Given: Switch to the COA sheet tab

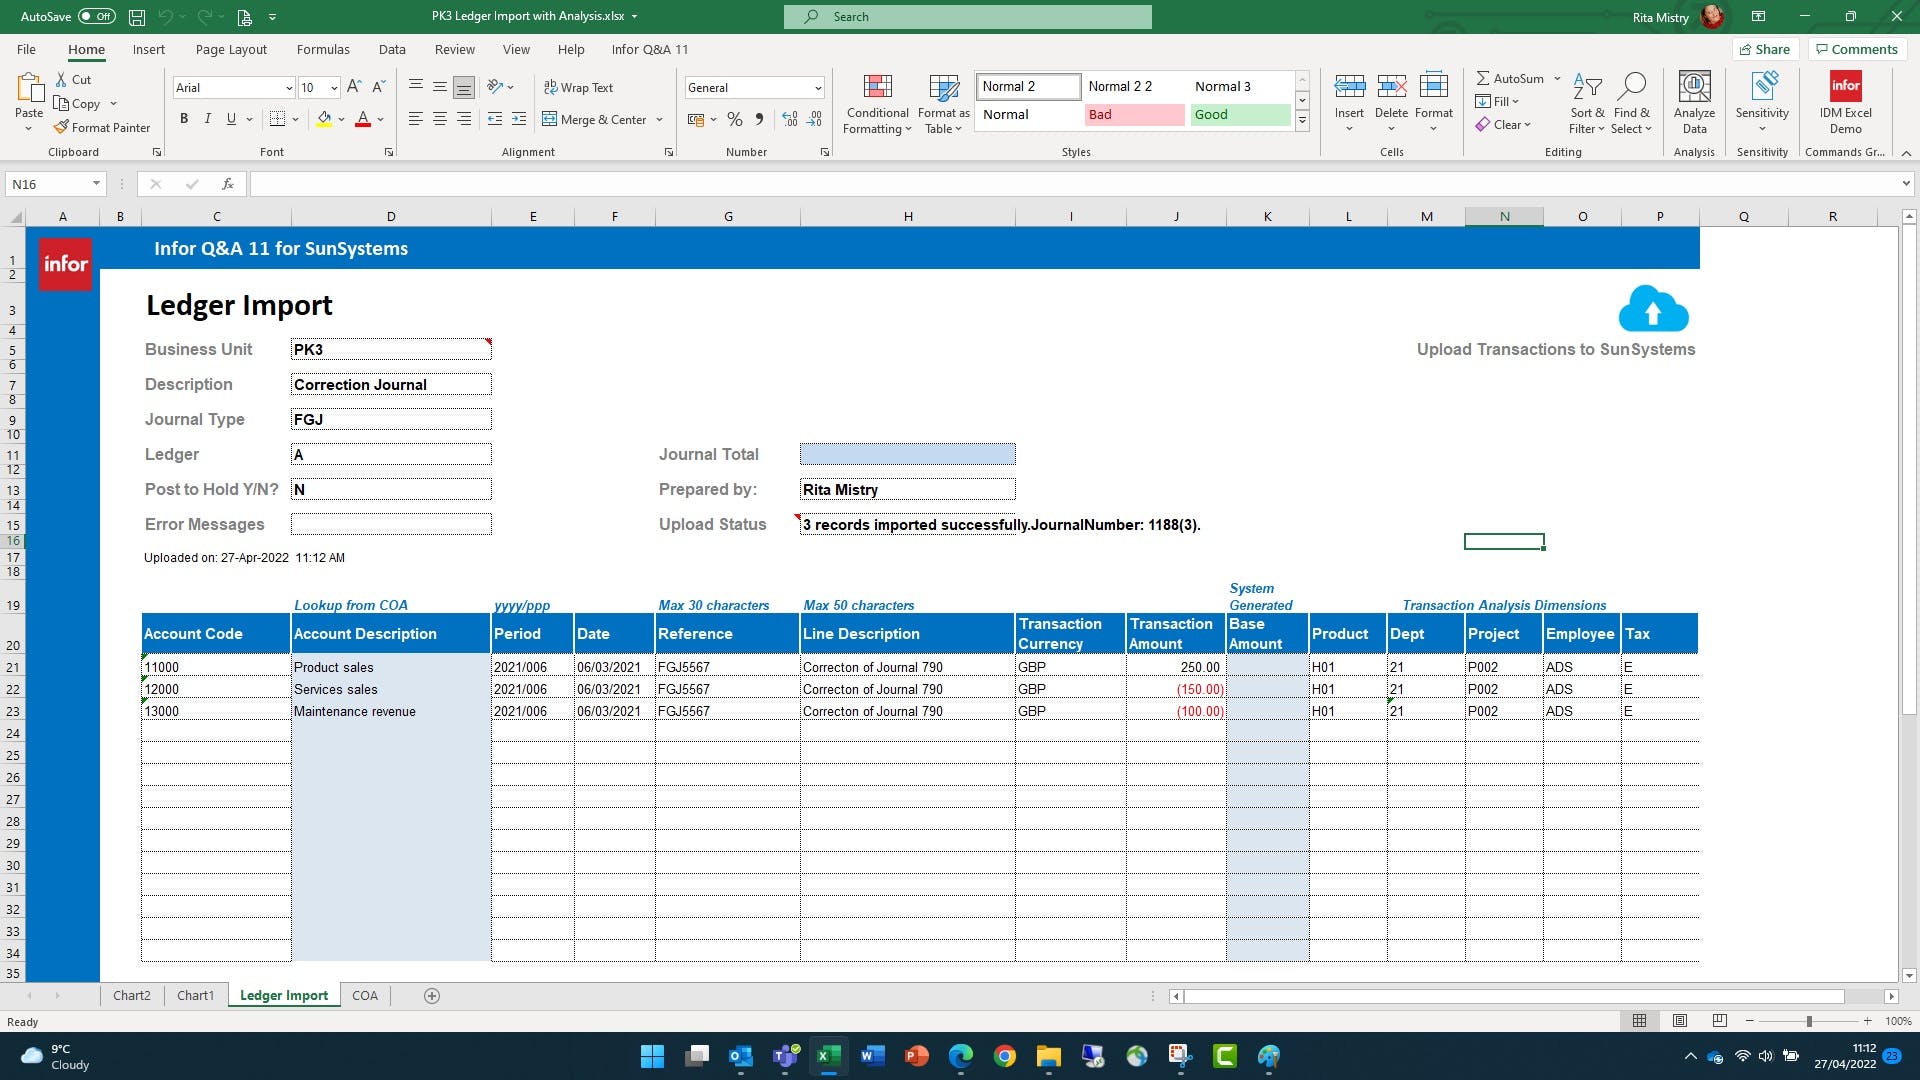Looking at the screenshot, I should (364, 995).
